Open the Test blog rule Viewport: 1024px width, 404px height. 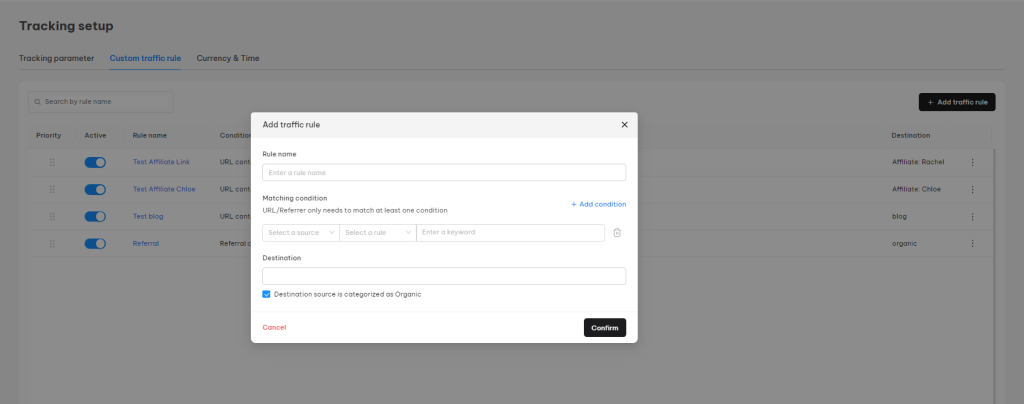148,216
